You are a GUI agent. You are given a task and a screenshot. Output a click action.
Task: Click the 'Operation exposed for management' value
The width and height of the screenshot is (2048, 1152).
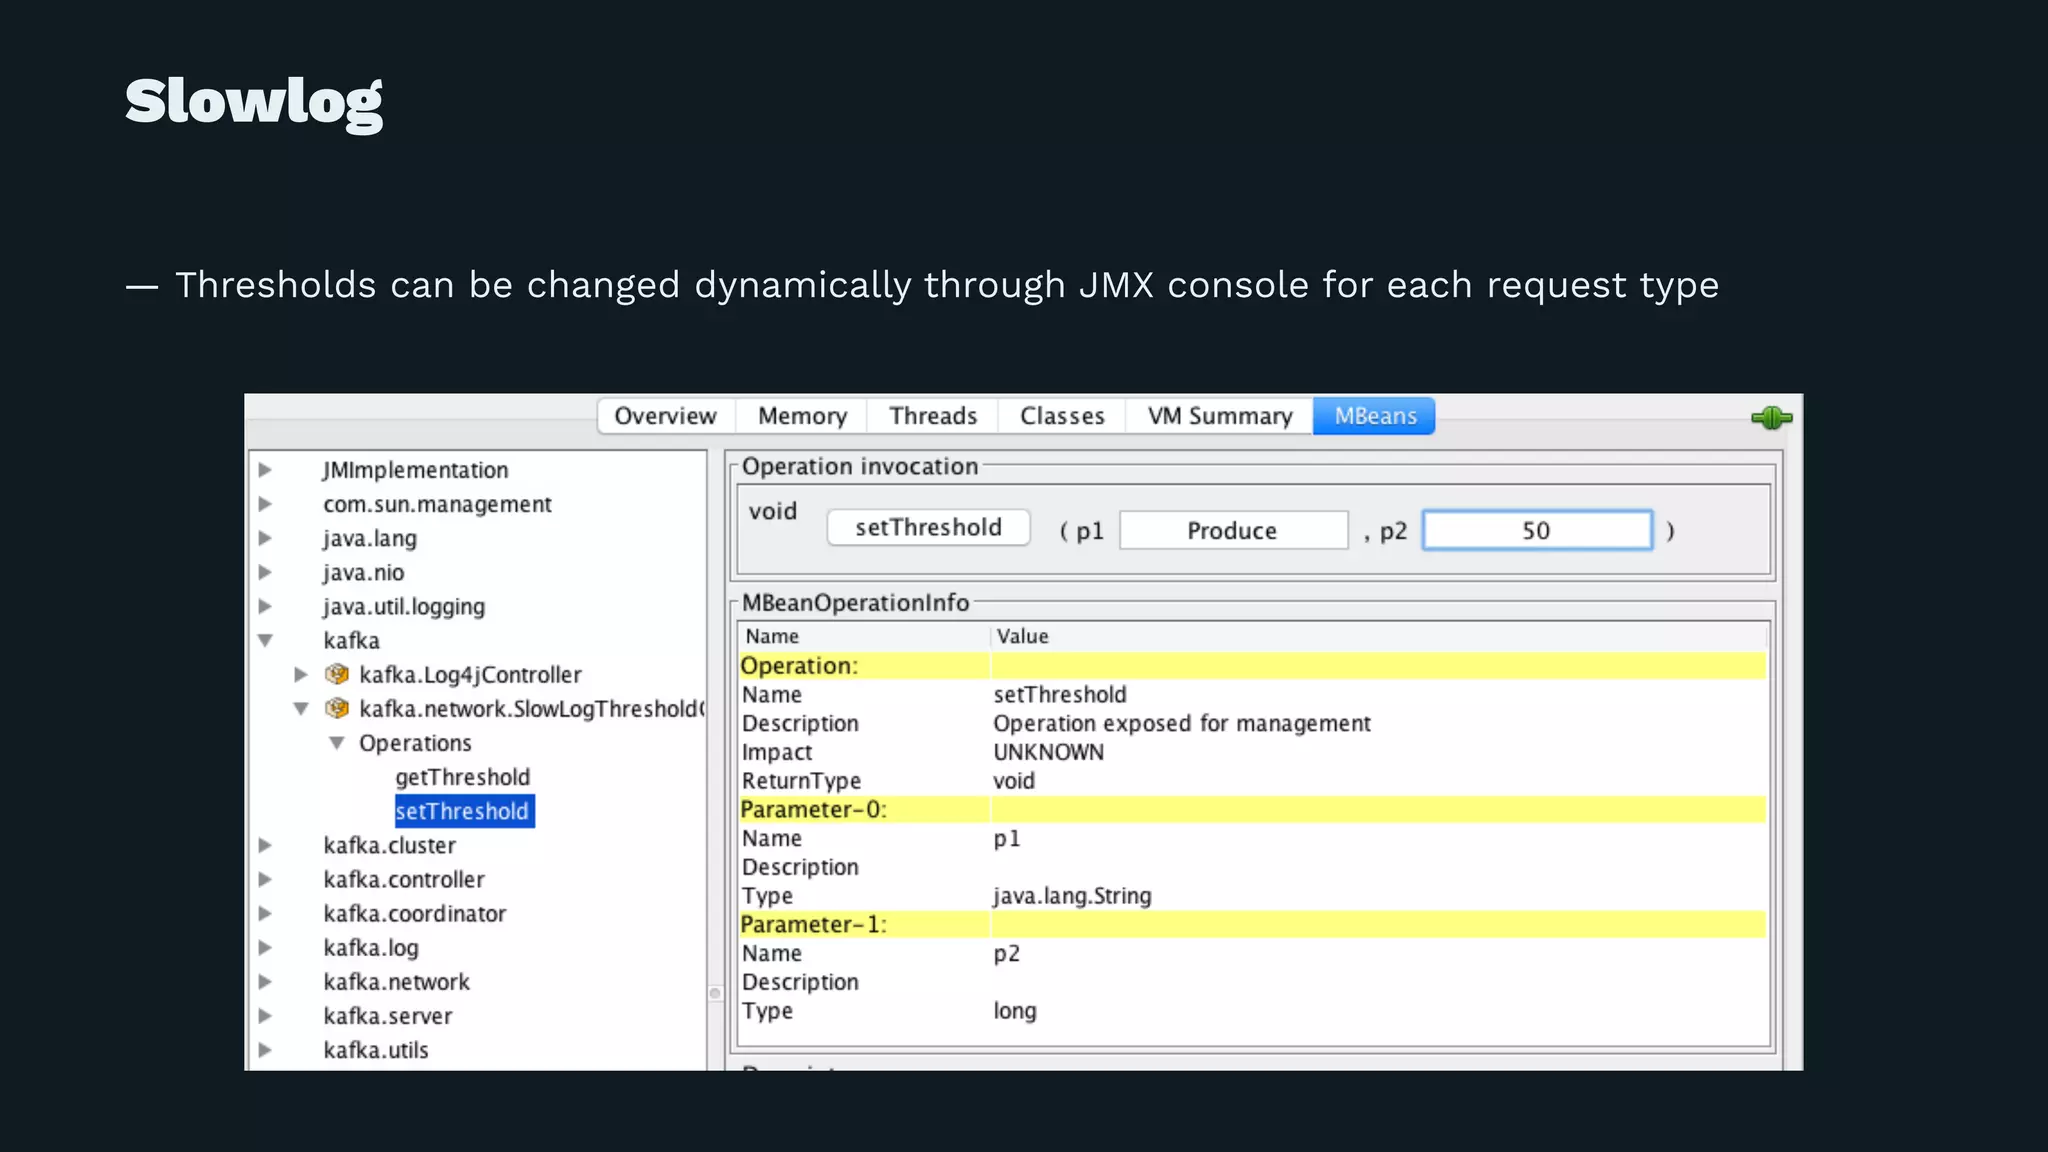tap(1182, 723)
